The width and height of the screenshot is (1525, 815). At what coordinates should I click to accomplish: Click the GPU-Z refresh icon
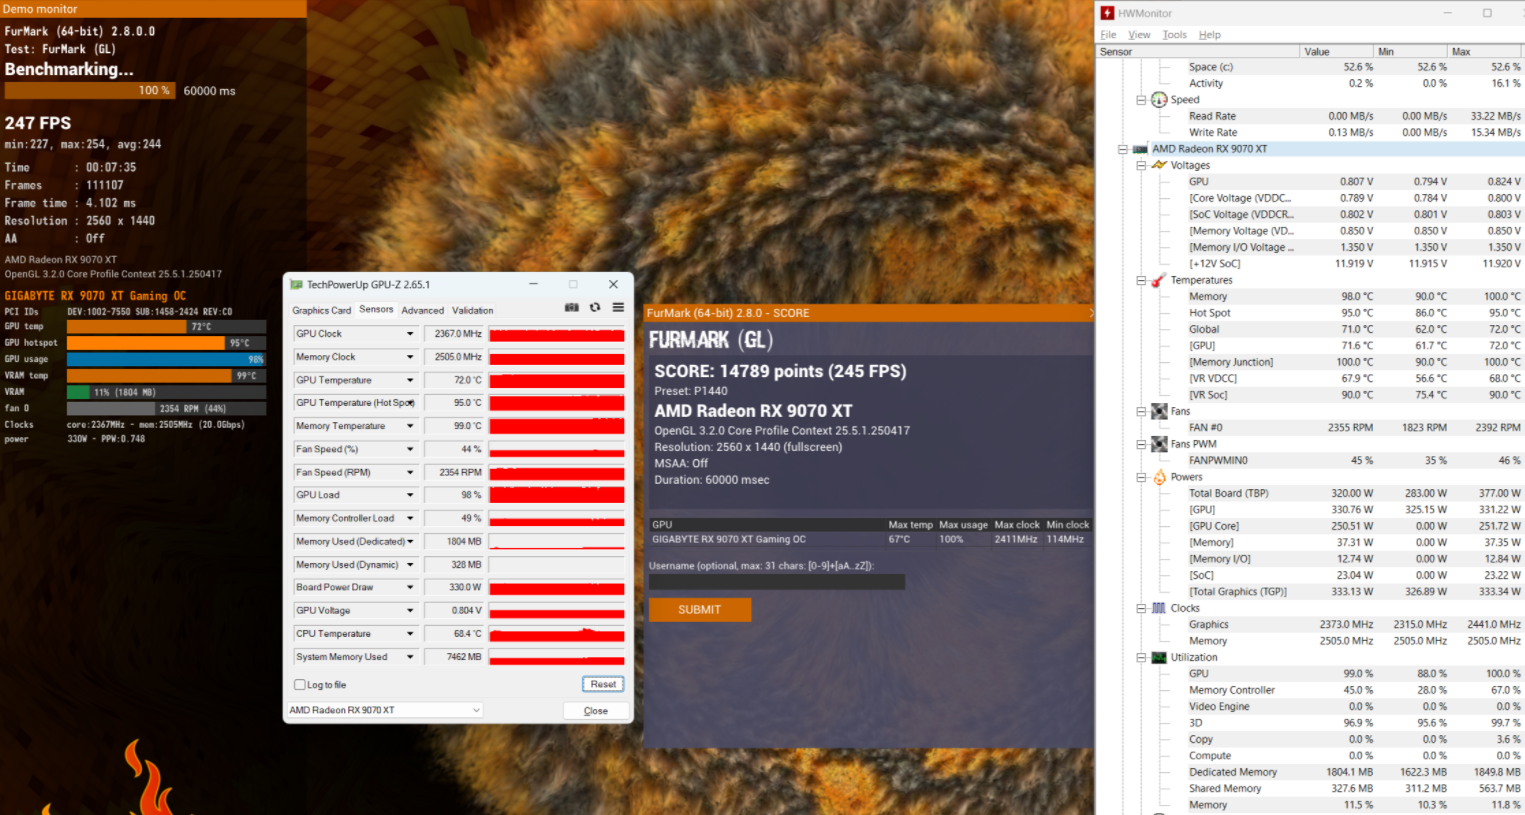595,307
